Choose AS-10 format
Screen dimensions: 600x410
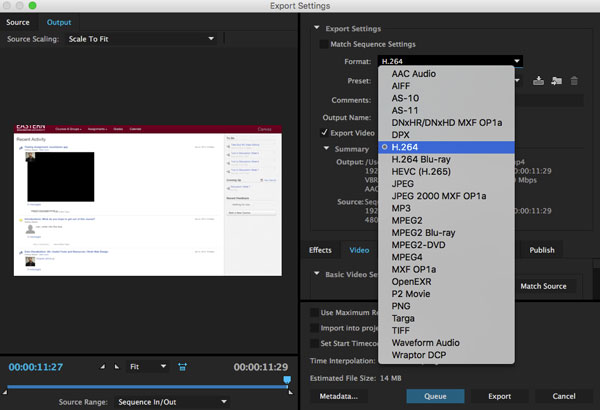[x=446, y=98]
